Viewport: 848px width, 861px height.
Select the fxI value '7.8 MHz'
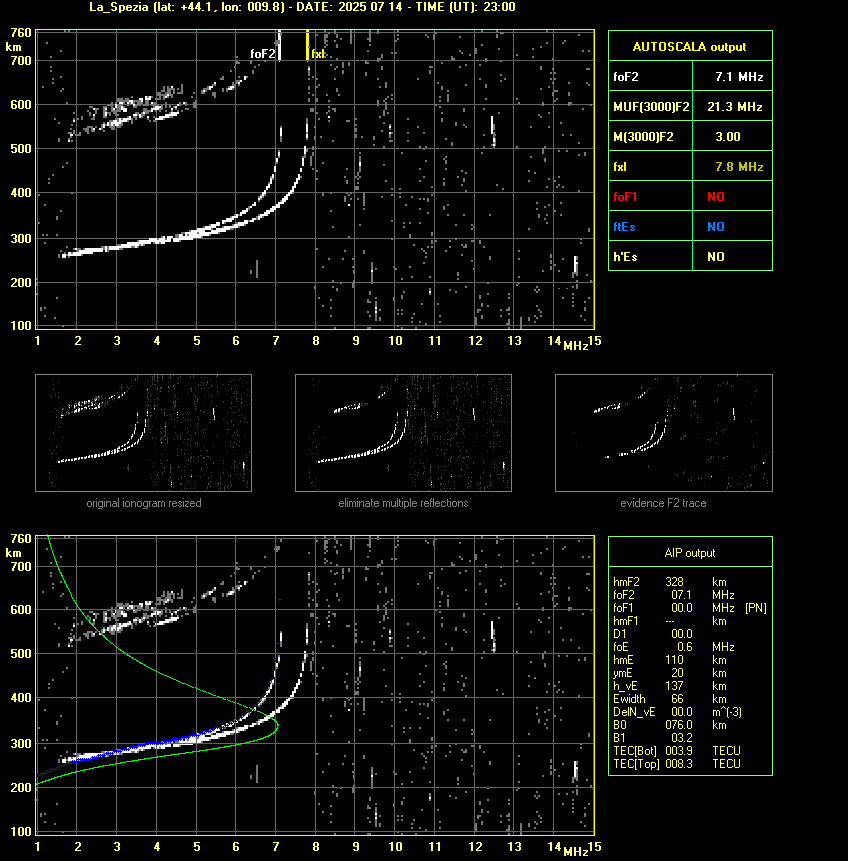point(739,166)
